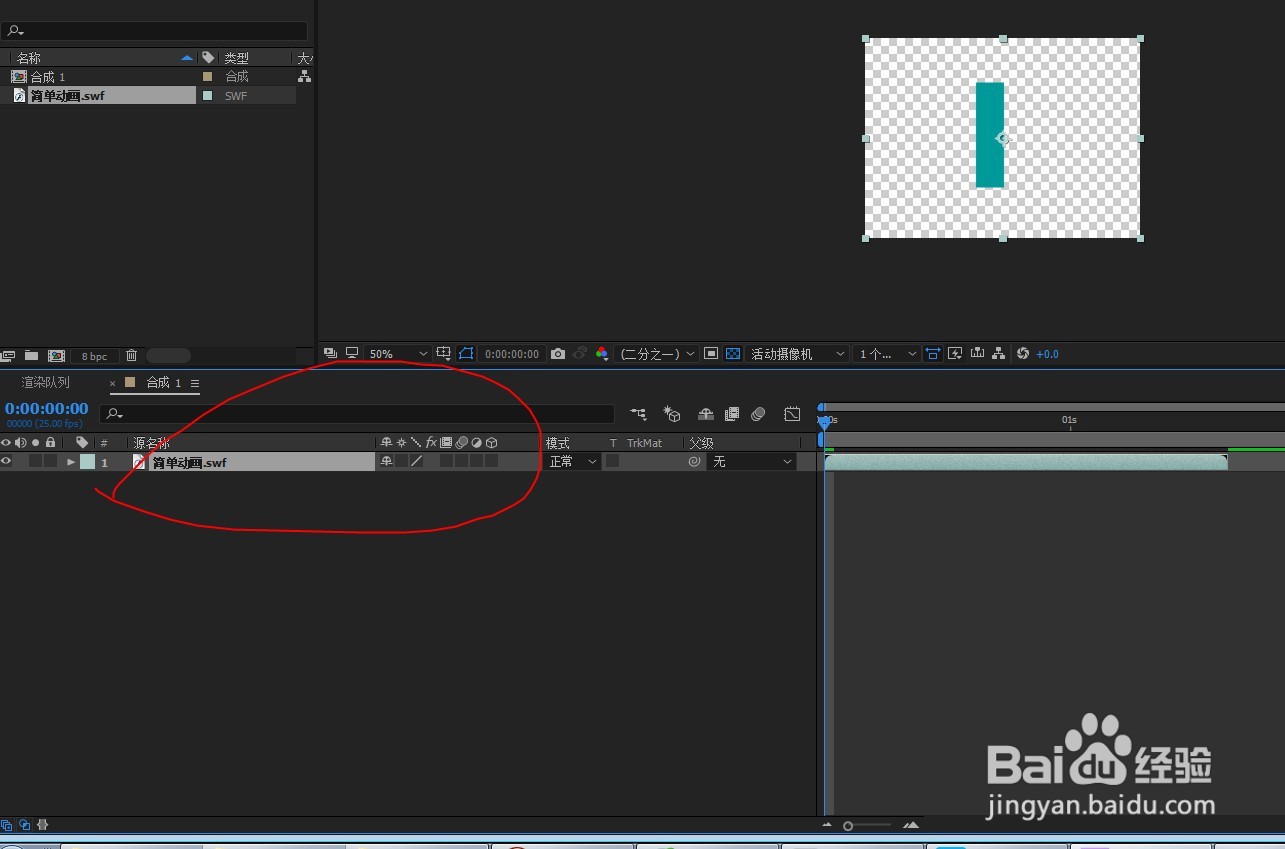The height and width of the screenshot is (849, 1285).
Task: Enable Motion Blur for the composition
Action: click(758, 413)
